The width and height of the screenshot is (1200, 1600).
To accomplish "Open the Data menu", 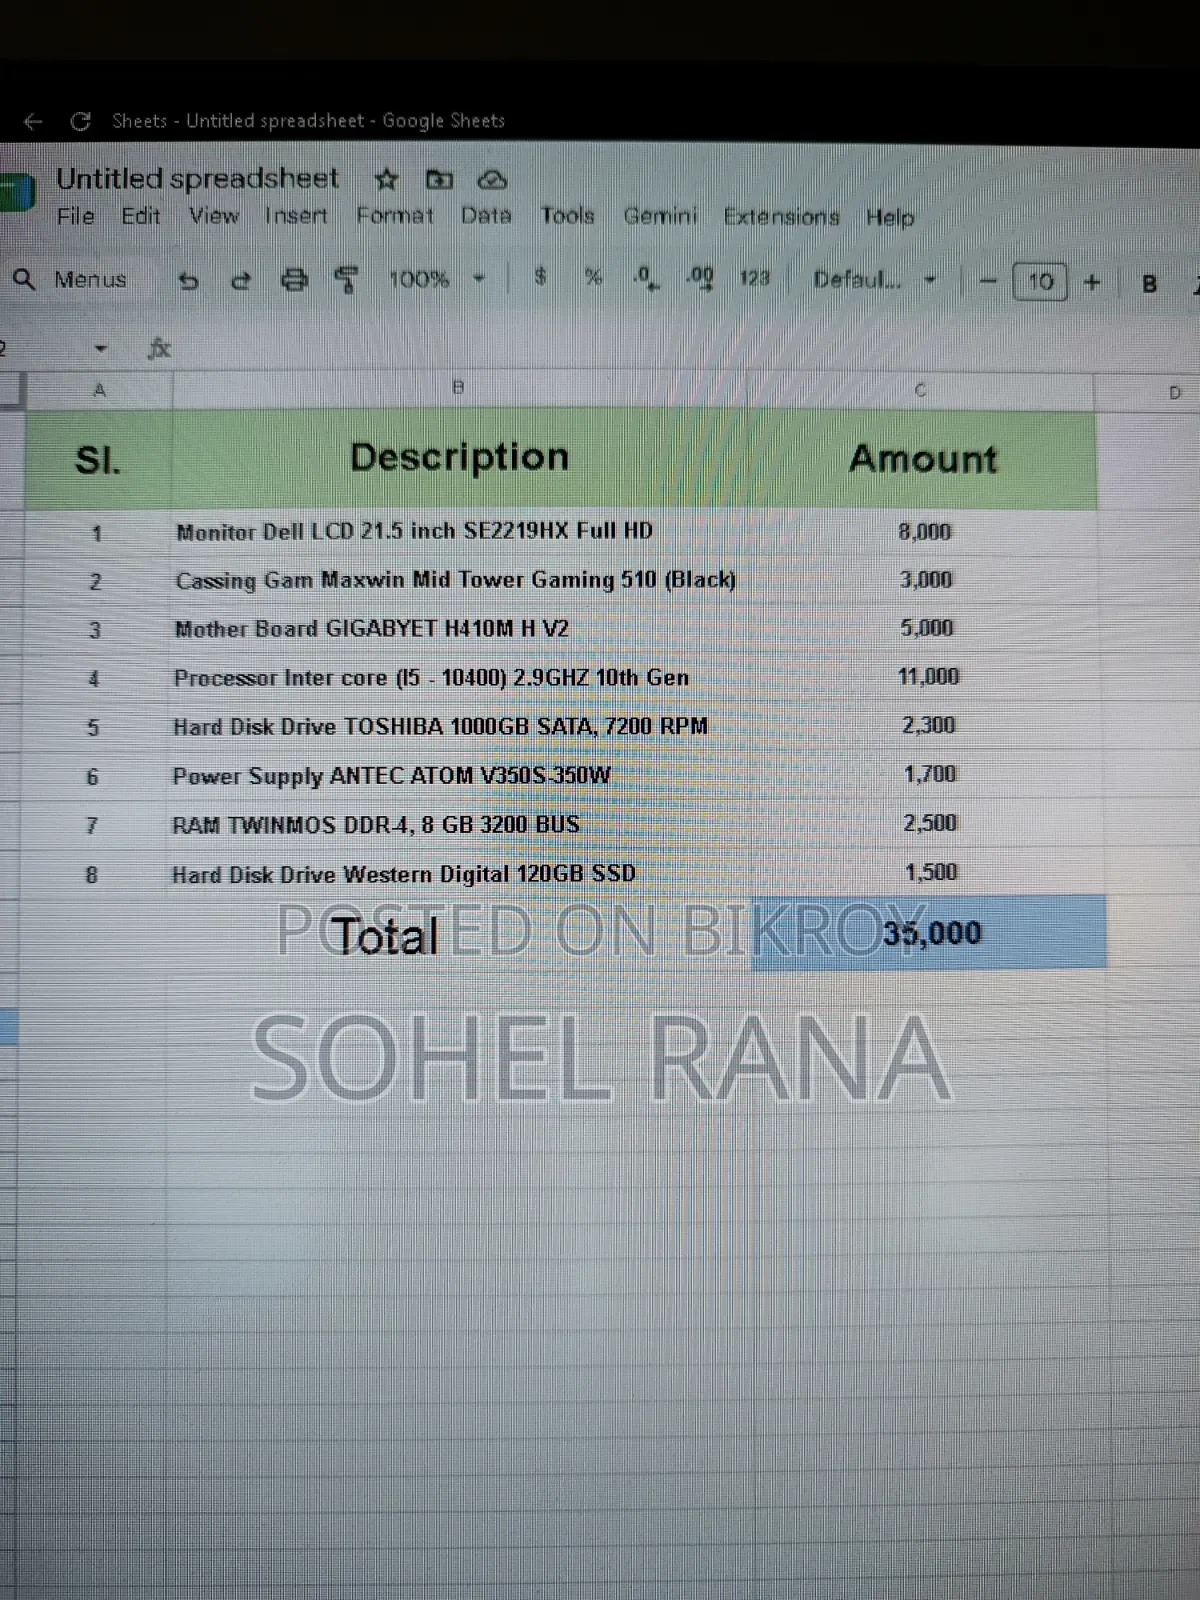I will coord(486,216).
